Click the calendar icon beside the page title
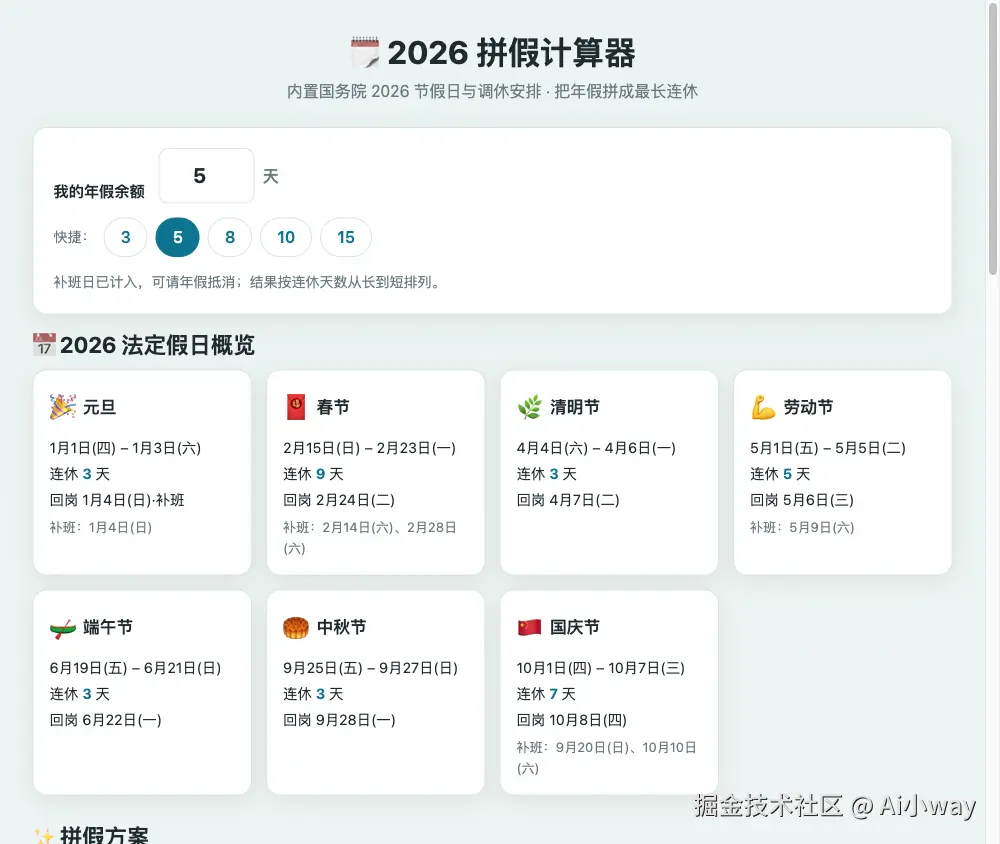Image resolution: width=1000 pixels, height=844 pixels. click(365, 52)
